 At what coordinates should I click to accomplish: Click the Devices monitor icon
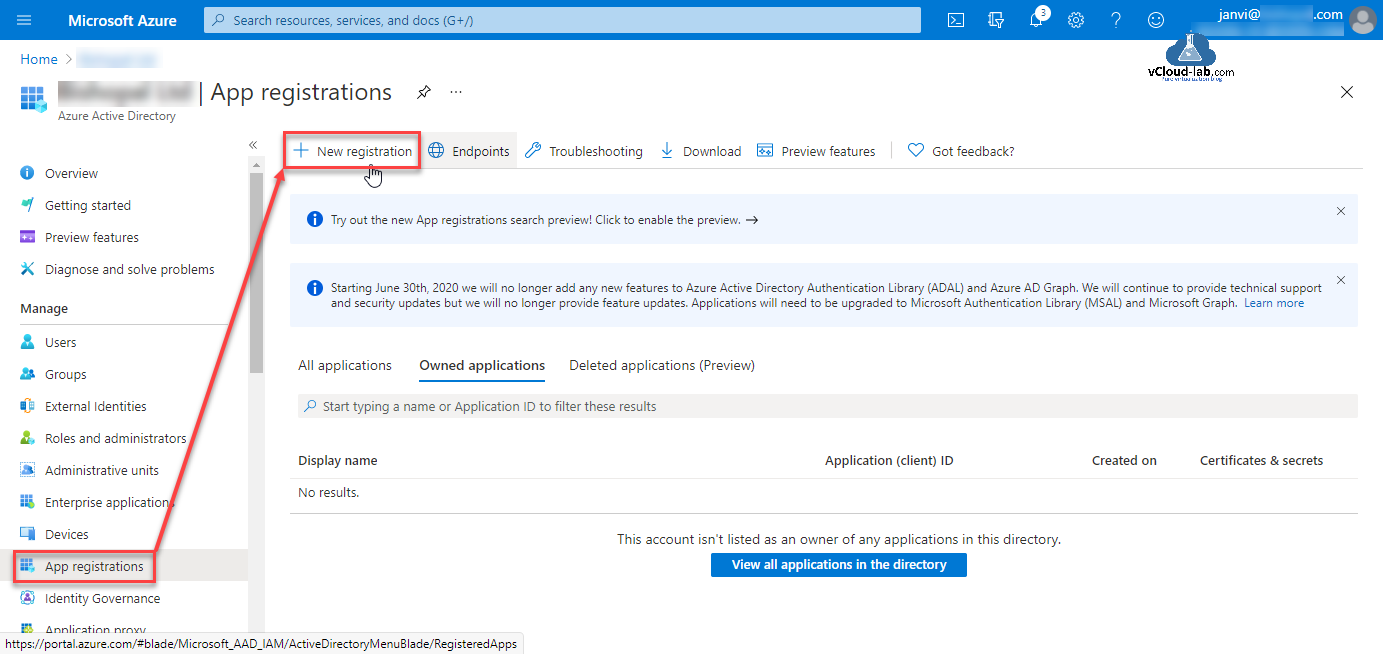point(27,534)
